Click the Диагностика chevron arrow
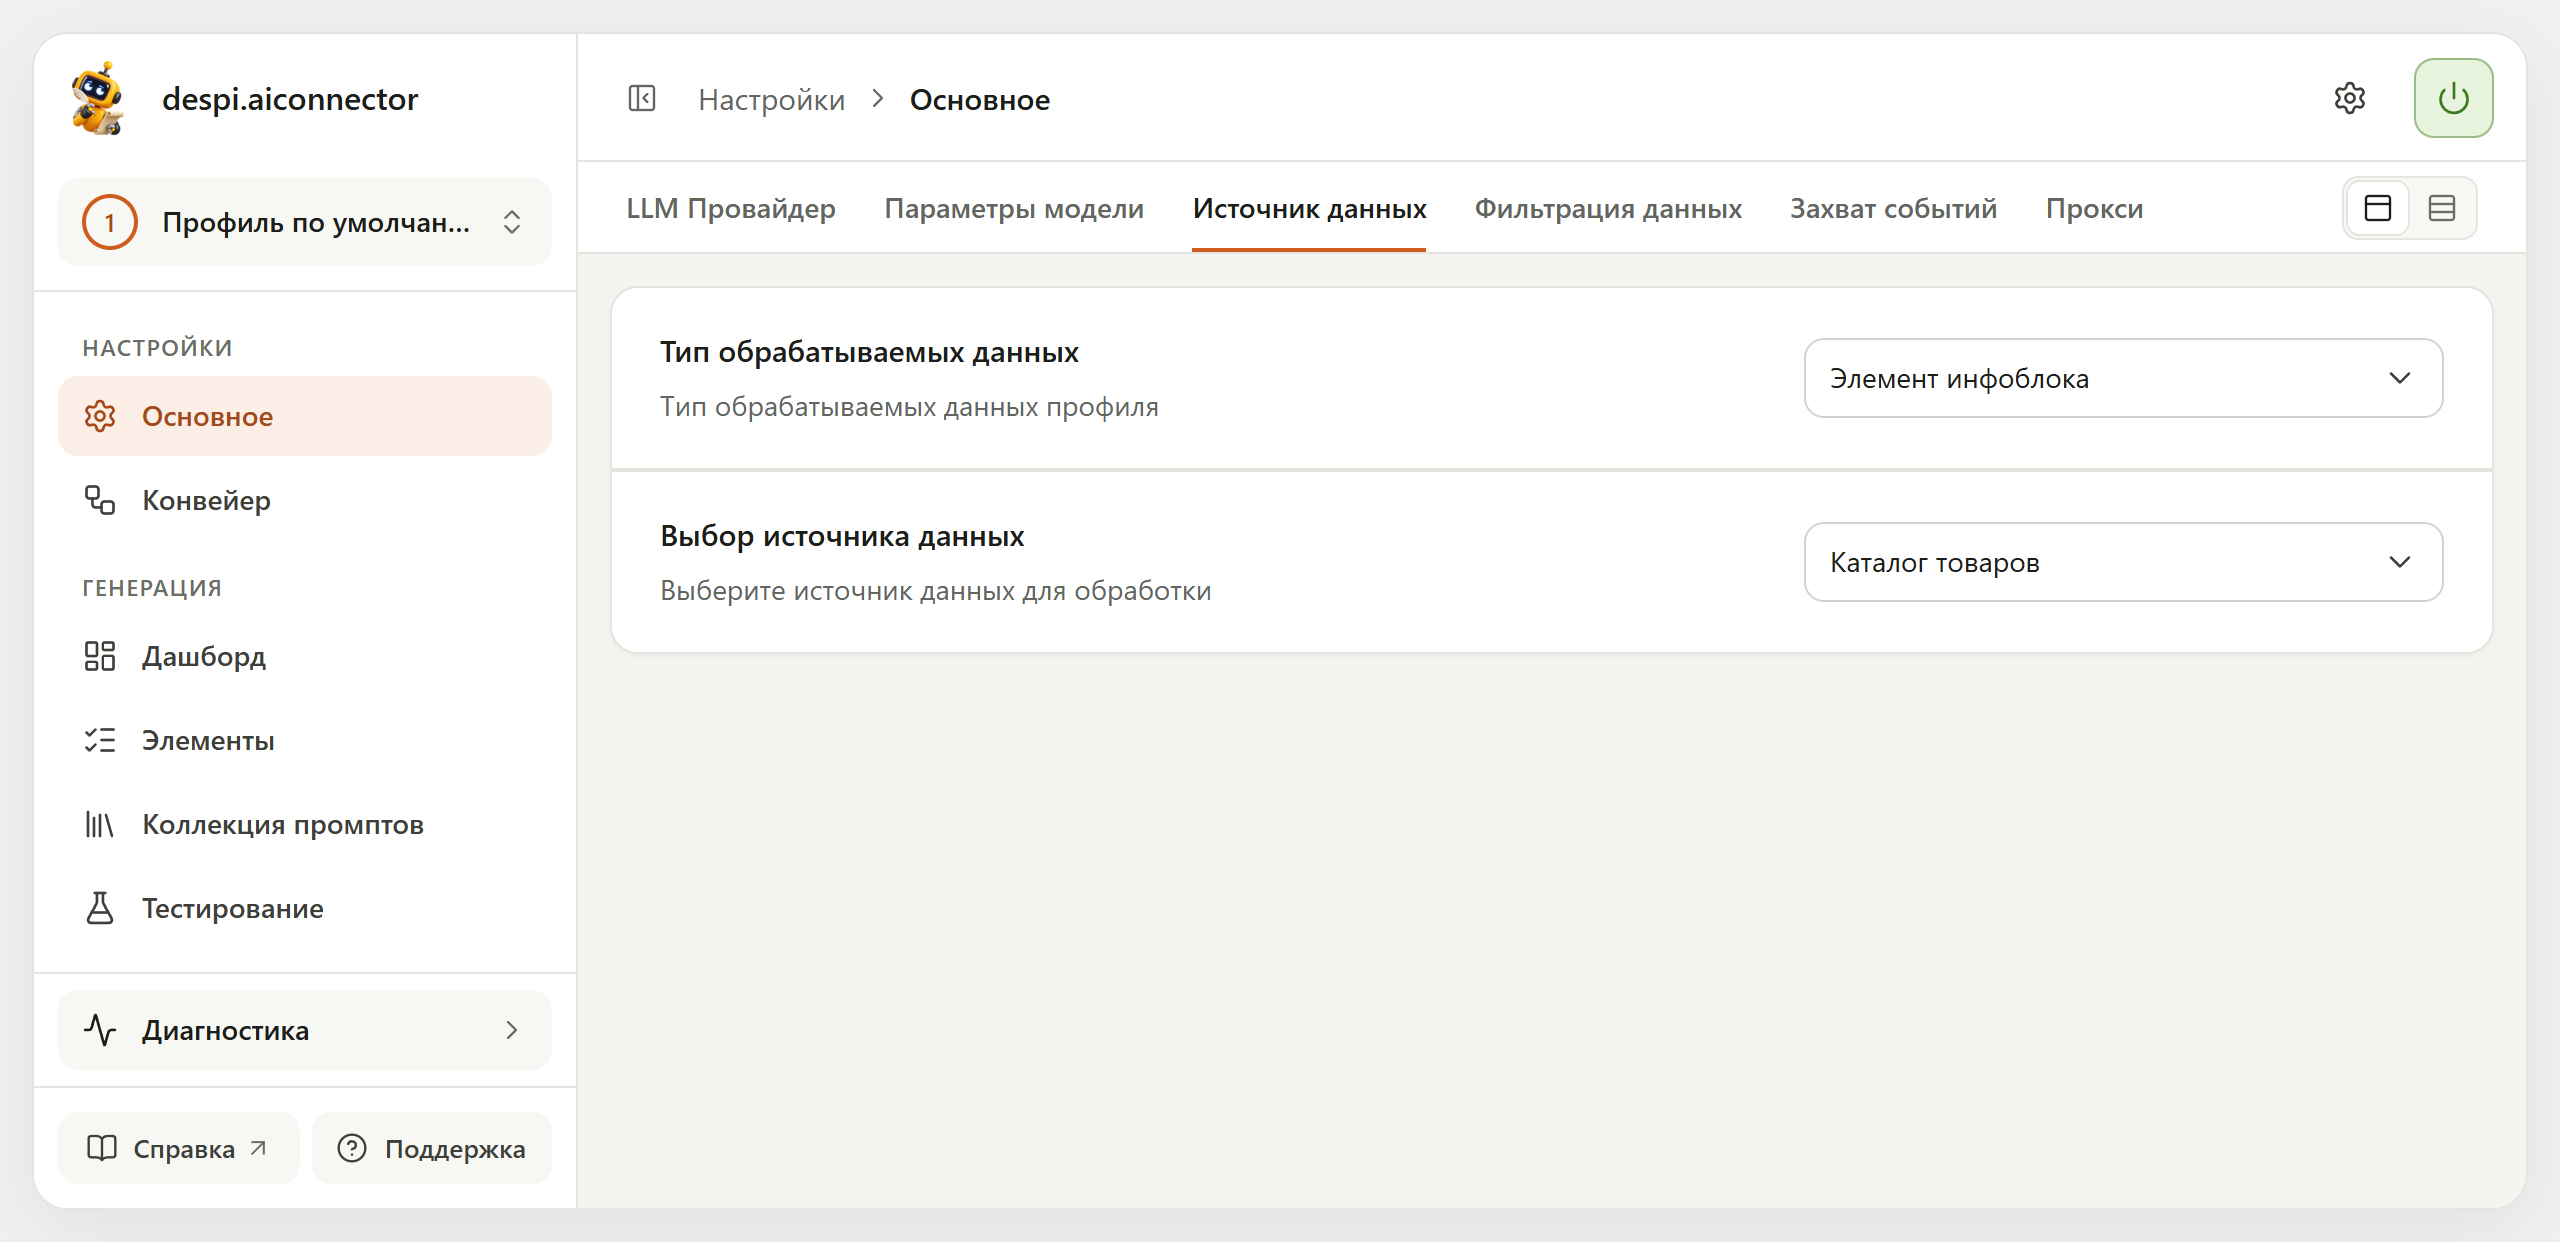 click(512, 1030)
